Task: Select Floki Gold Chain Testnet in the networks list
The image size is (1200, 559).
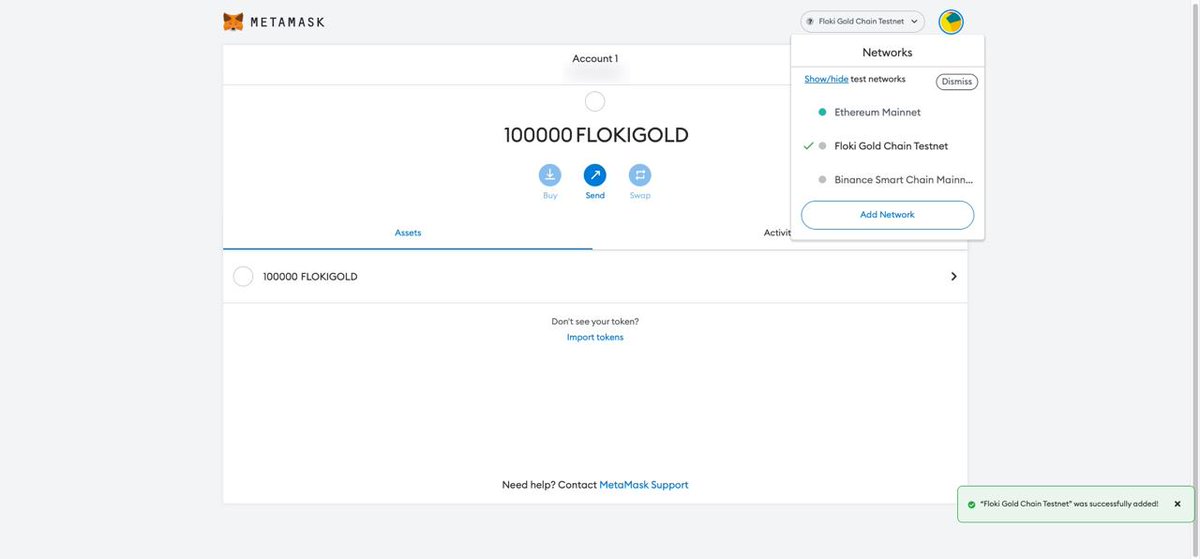Action: click(x=888, y=146)
